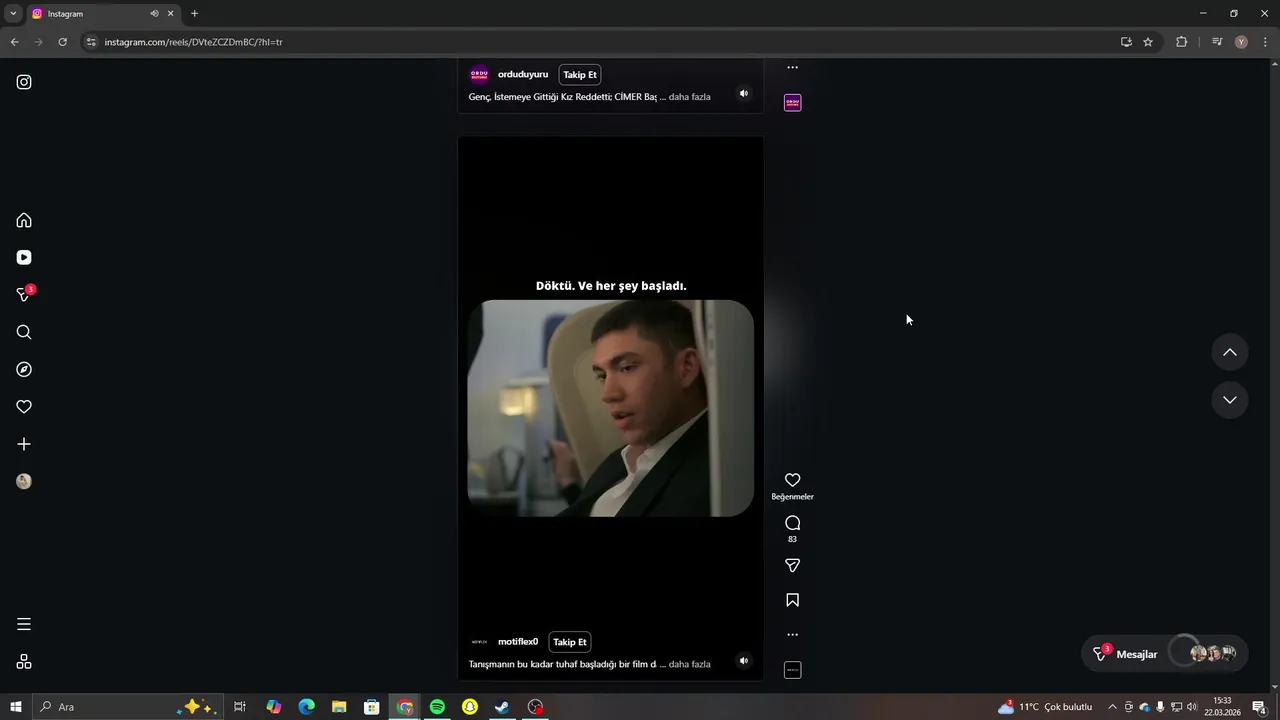Open Notifications heart icon in sidebar
This screenshot has height=720, width=1280.
[x=24, y=407]
